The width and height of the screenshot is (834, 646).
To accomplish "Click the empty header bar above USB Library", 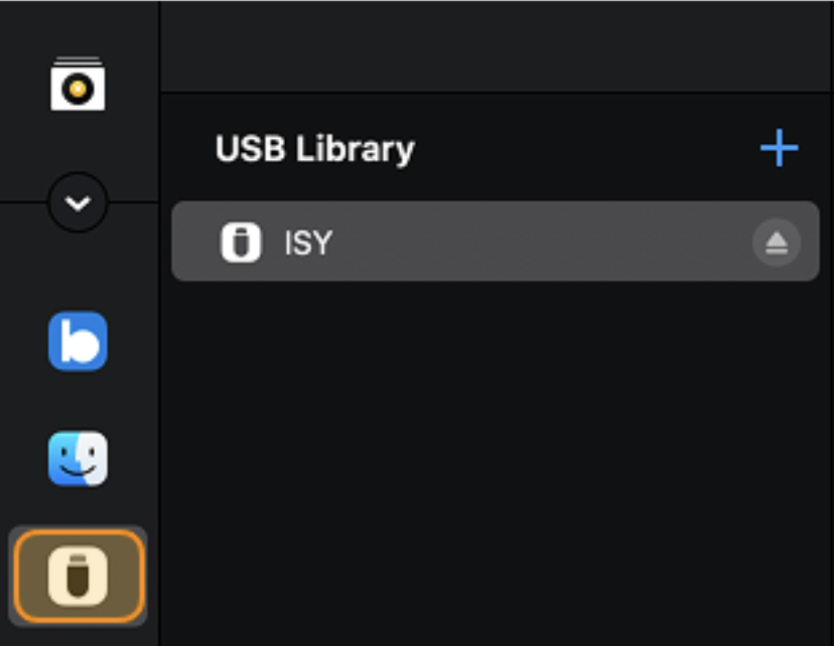I will click(x=495, y=47).
